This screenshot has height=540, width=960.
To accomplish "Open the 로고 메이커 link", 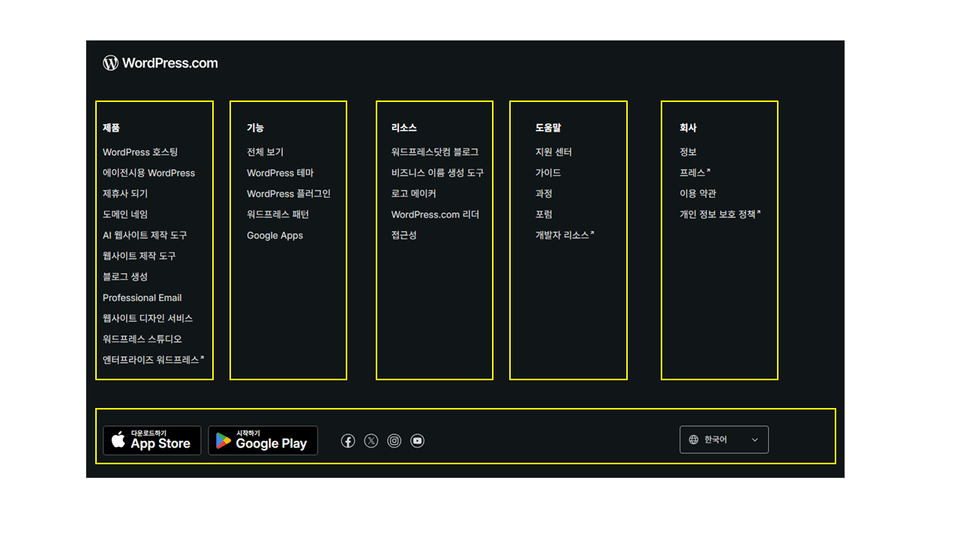I will [x=413, y=193].
